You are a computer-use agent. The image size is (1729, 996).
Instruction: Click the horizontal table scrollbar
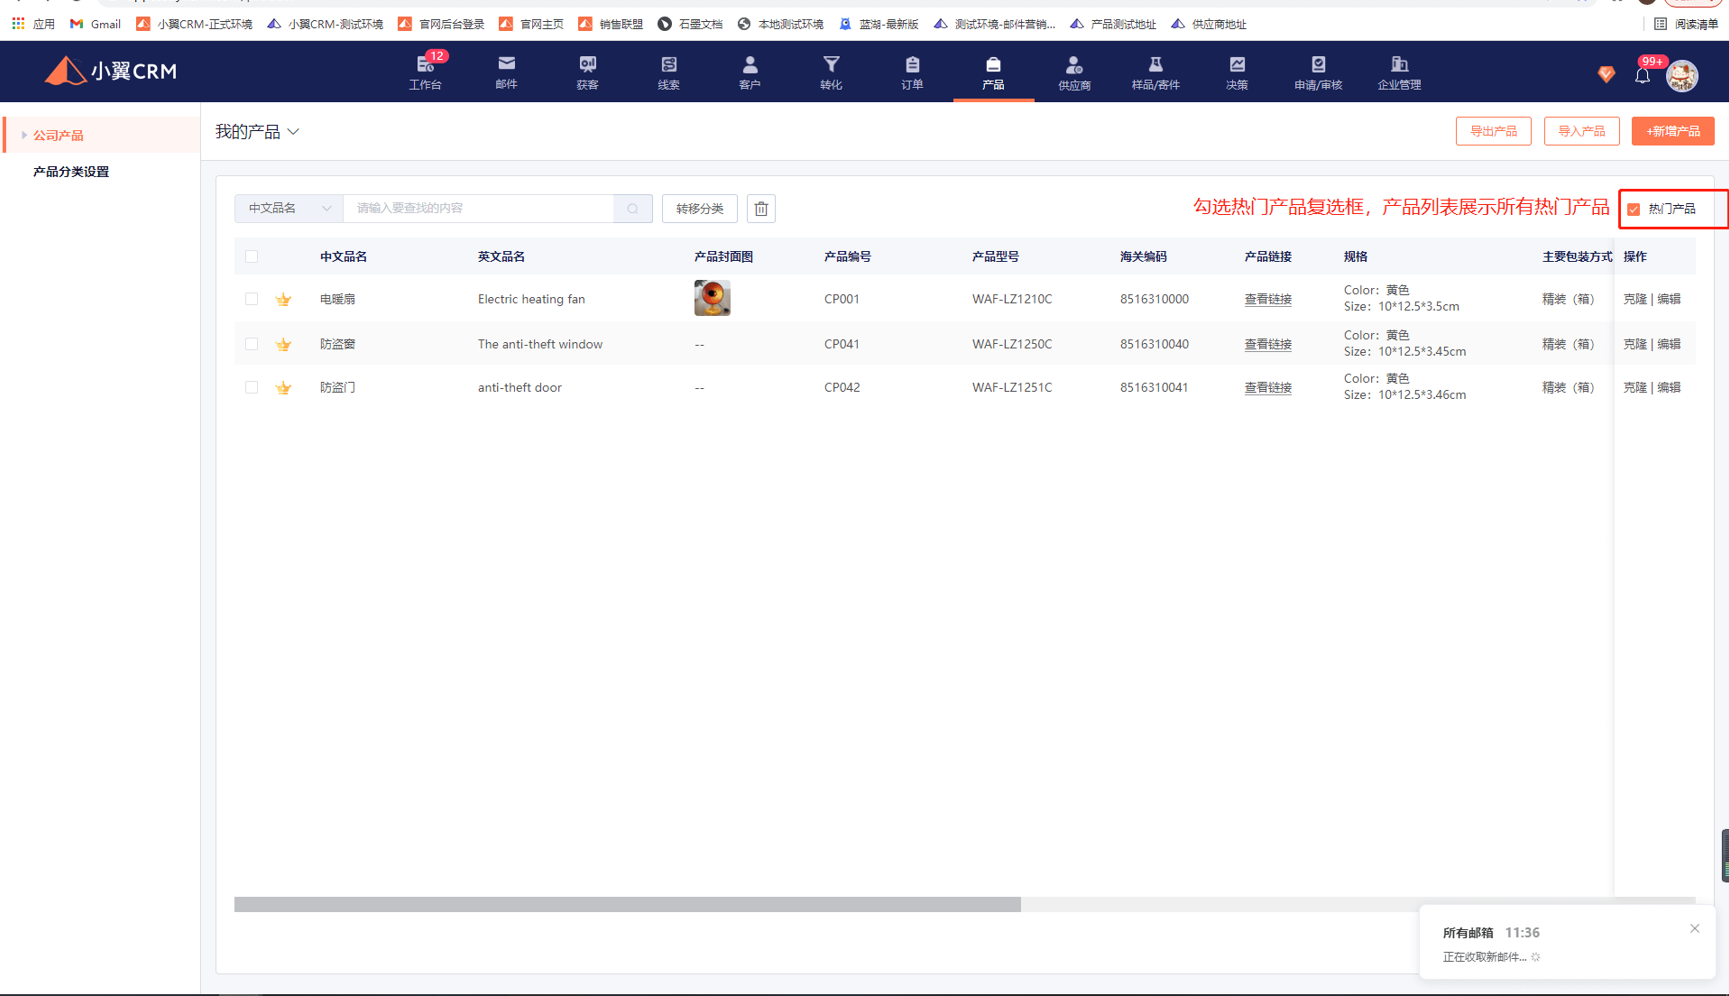(x=627, y=904)
